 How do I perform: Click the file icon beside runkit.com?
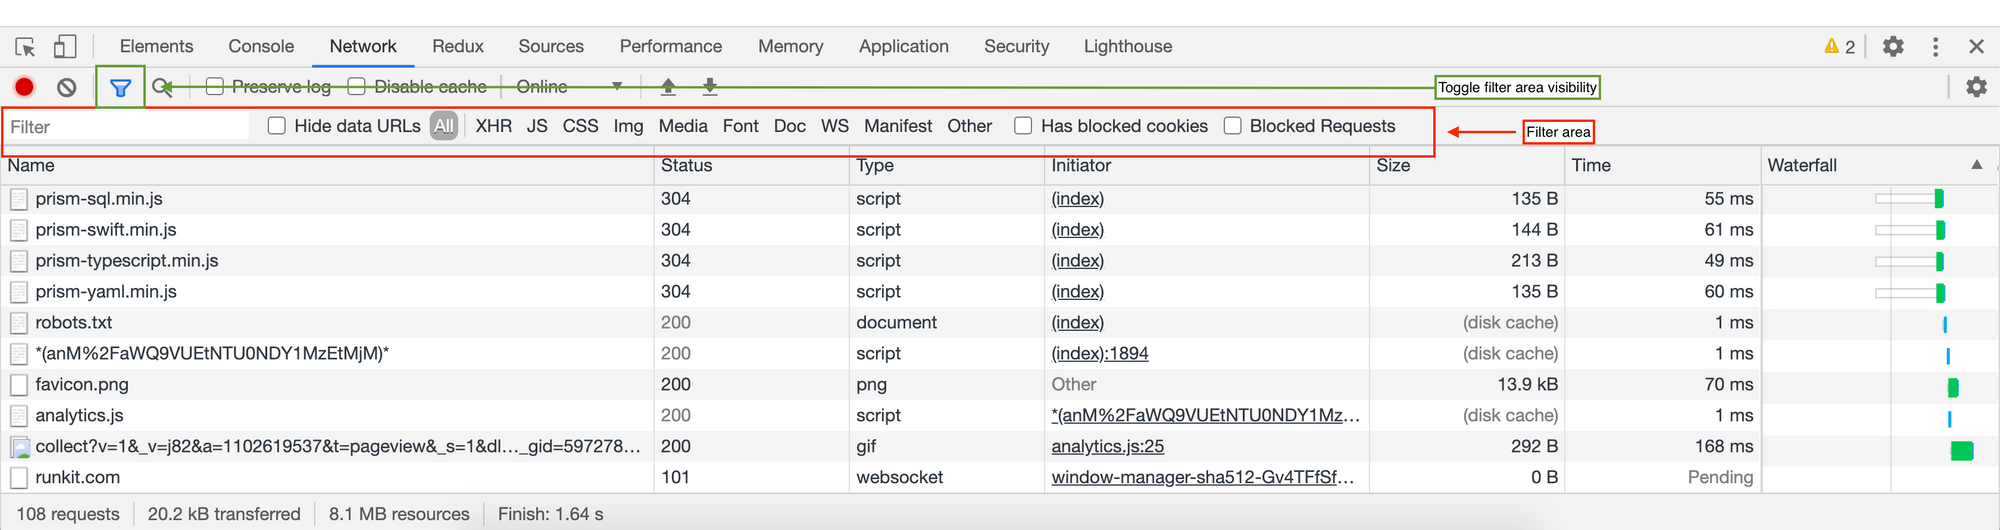point(19,478)
